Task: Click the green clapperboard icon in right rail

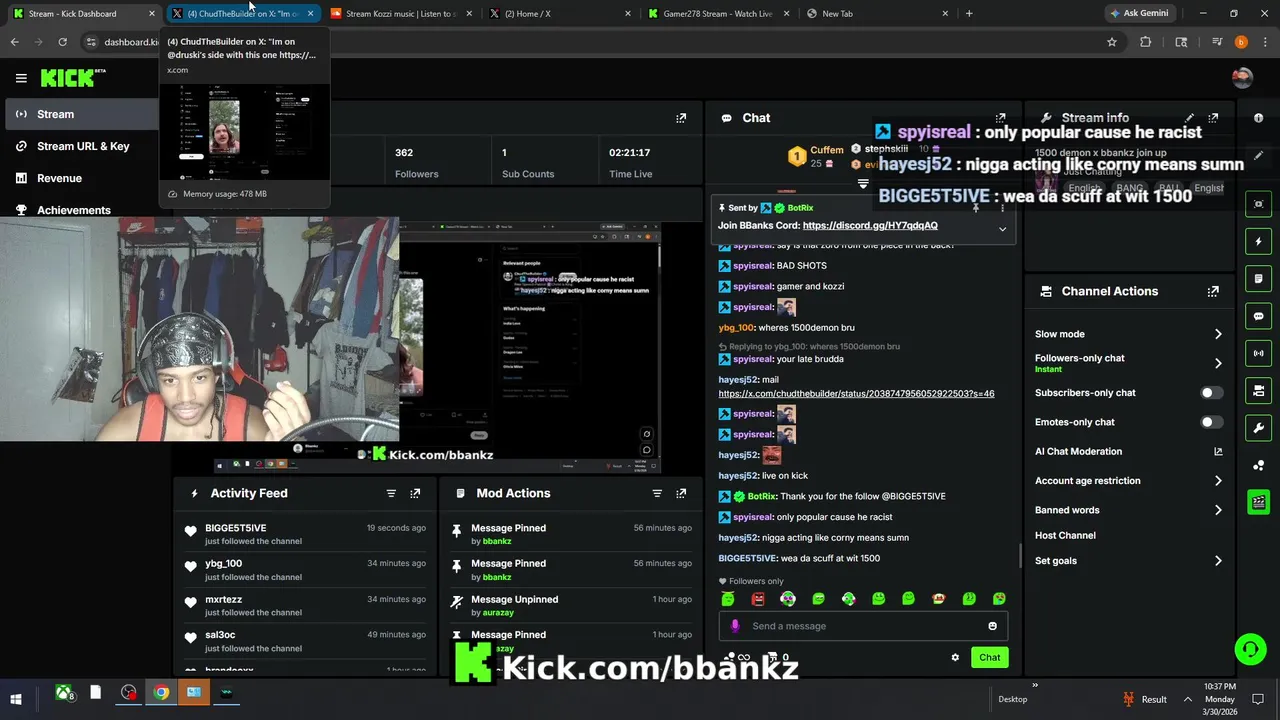Action: coord(1259,502)
